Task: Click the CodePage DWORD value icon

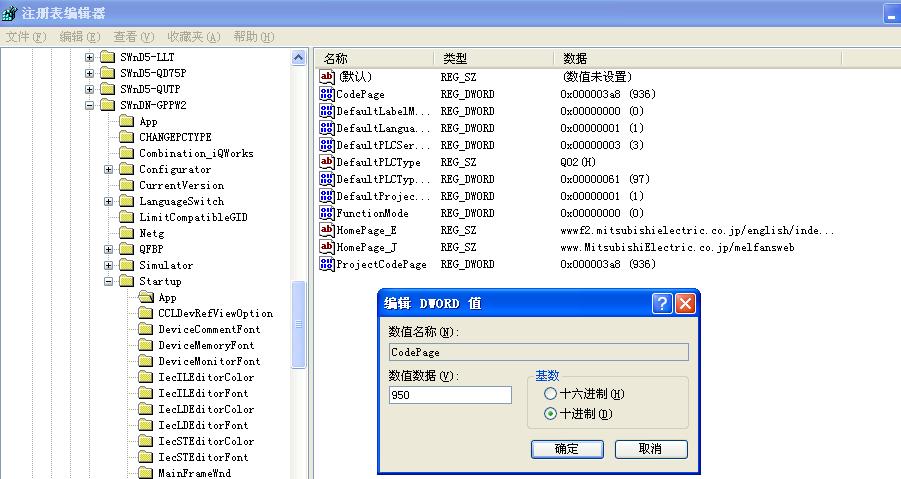Action: pyautogui.click(x=327, y=94)
